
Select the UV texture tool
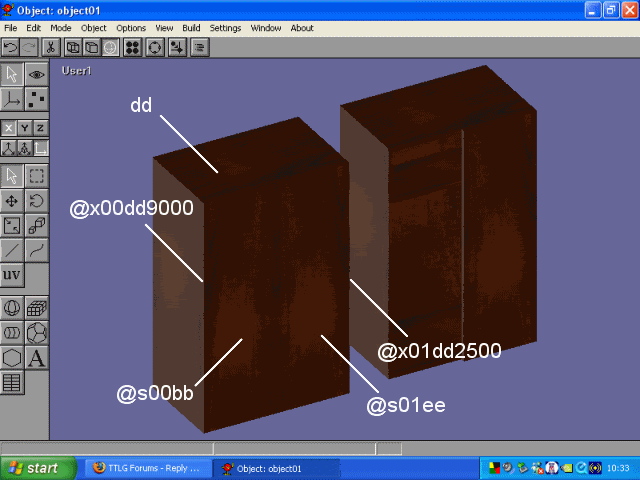pyautogui.click(x=12, y=275)
